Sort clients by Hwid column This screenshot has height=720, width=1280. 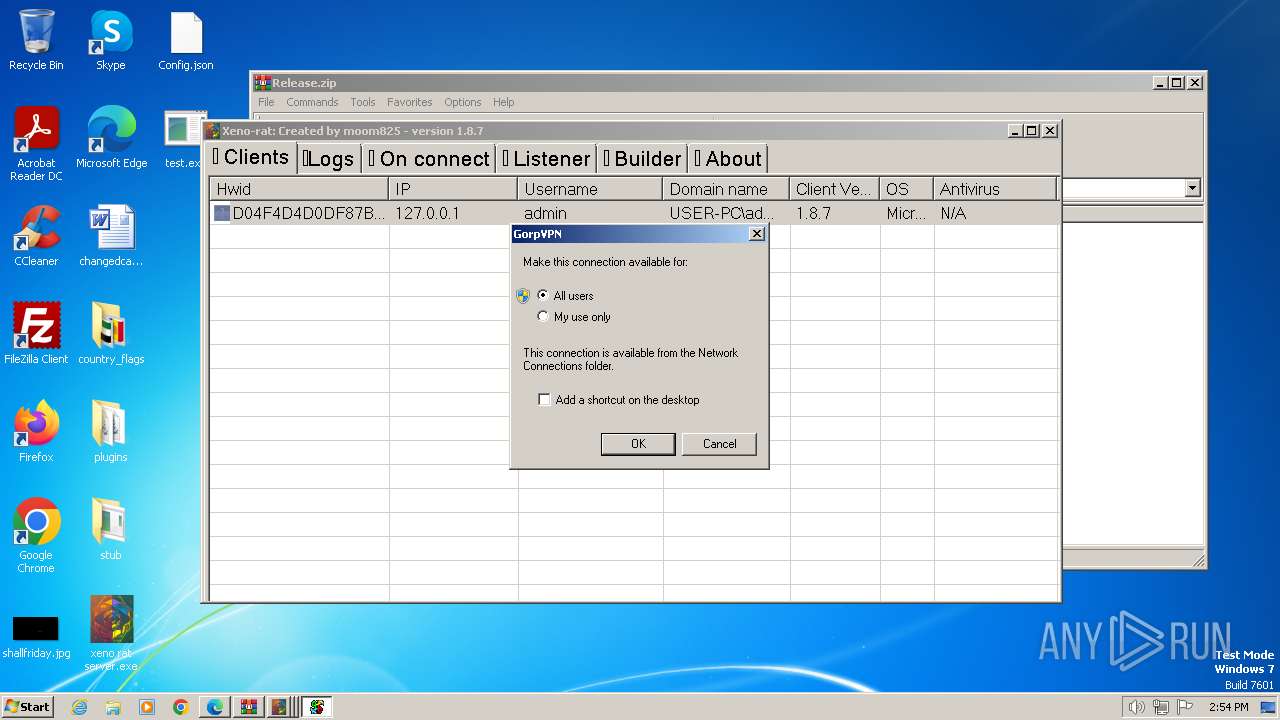299,189
